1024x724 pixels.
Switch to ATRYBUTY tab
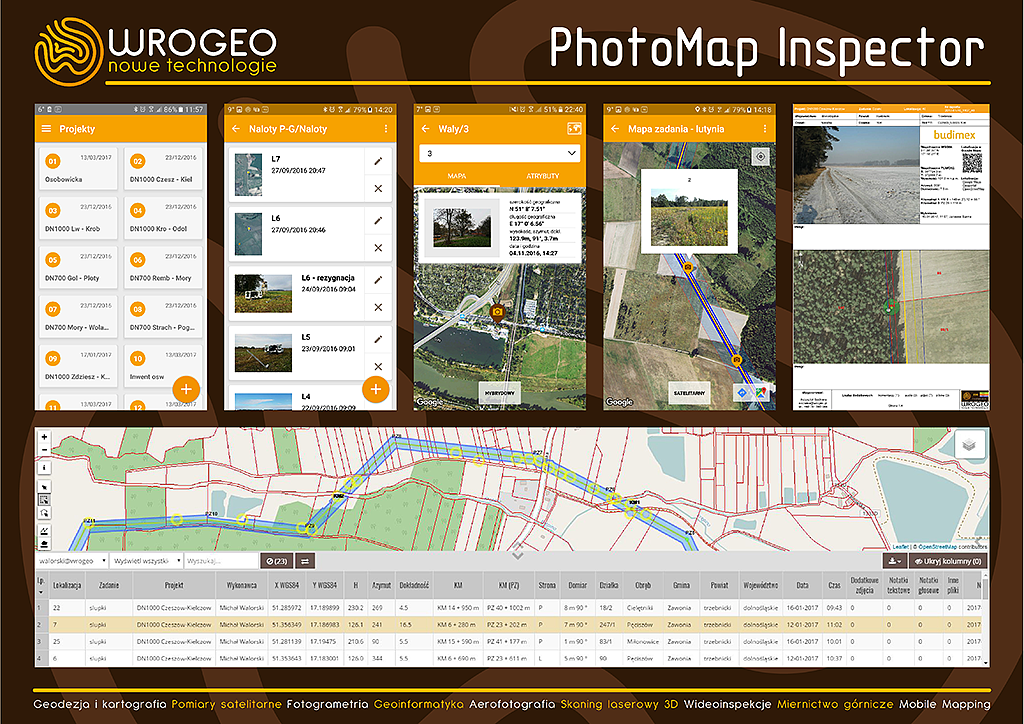pyautogui.click(x=541, y=175)
